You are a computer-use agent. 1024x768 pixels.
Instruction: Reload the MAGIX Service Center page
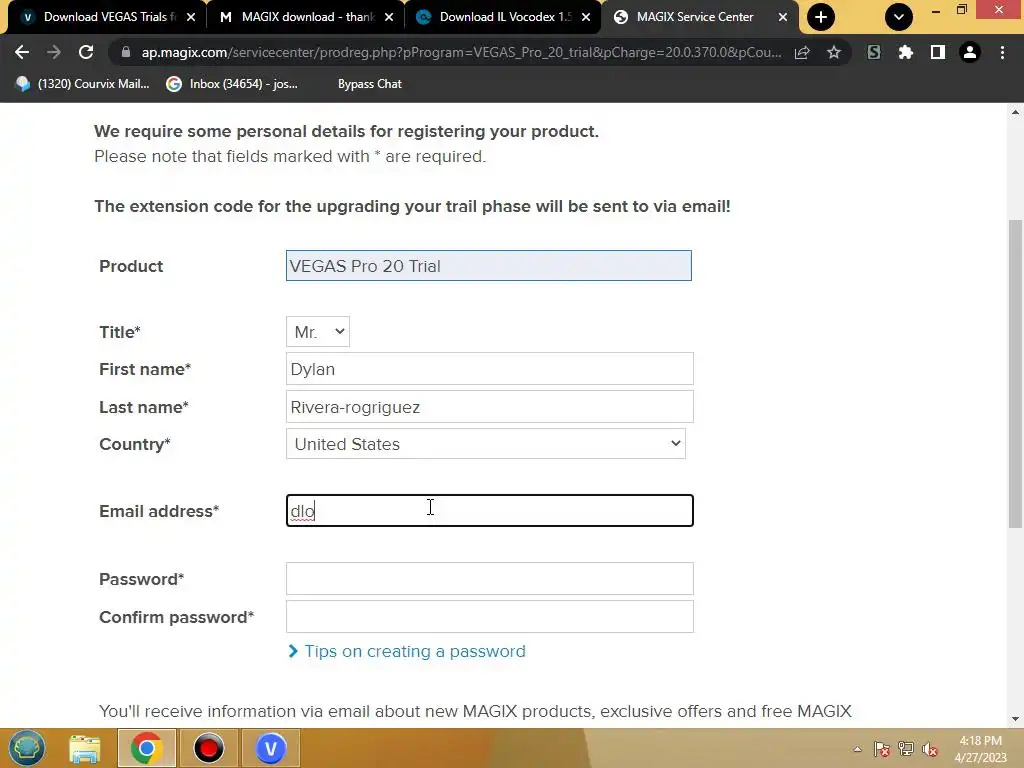pos(86,52)
